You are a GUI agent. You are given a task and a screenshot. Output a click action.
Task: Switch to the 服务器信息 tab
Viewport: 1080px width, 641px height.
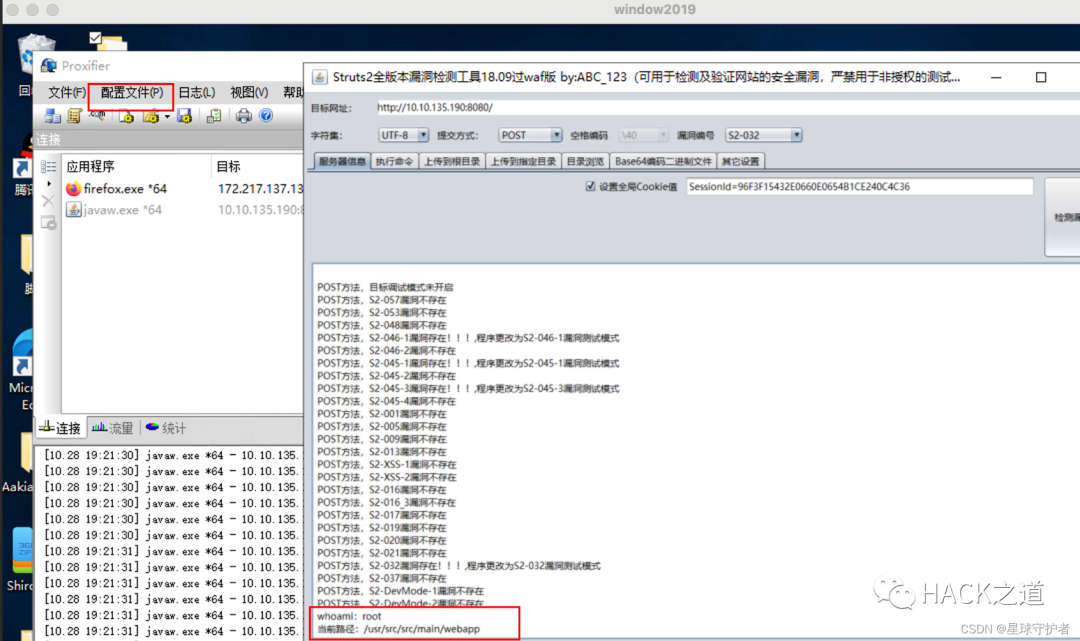[342, 161]
